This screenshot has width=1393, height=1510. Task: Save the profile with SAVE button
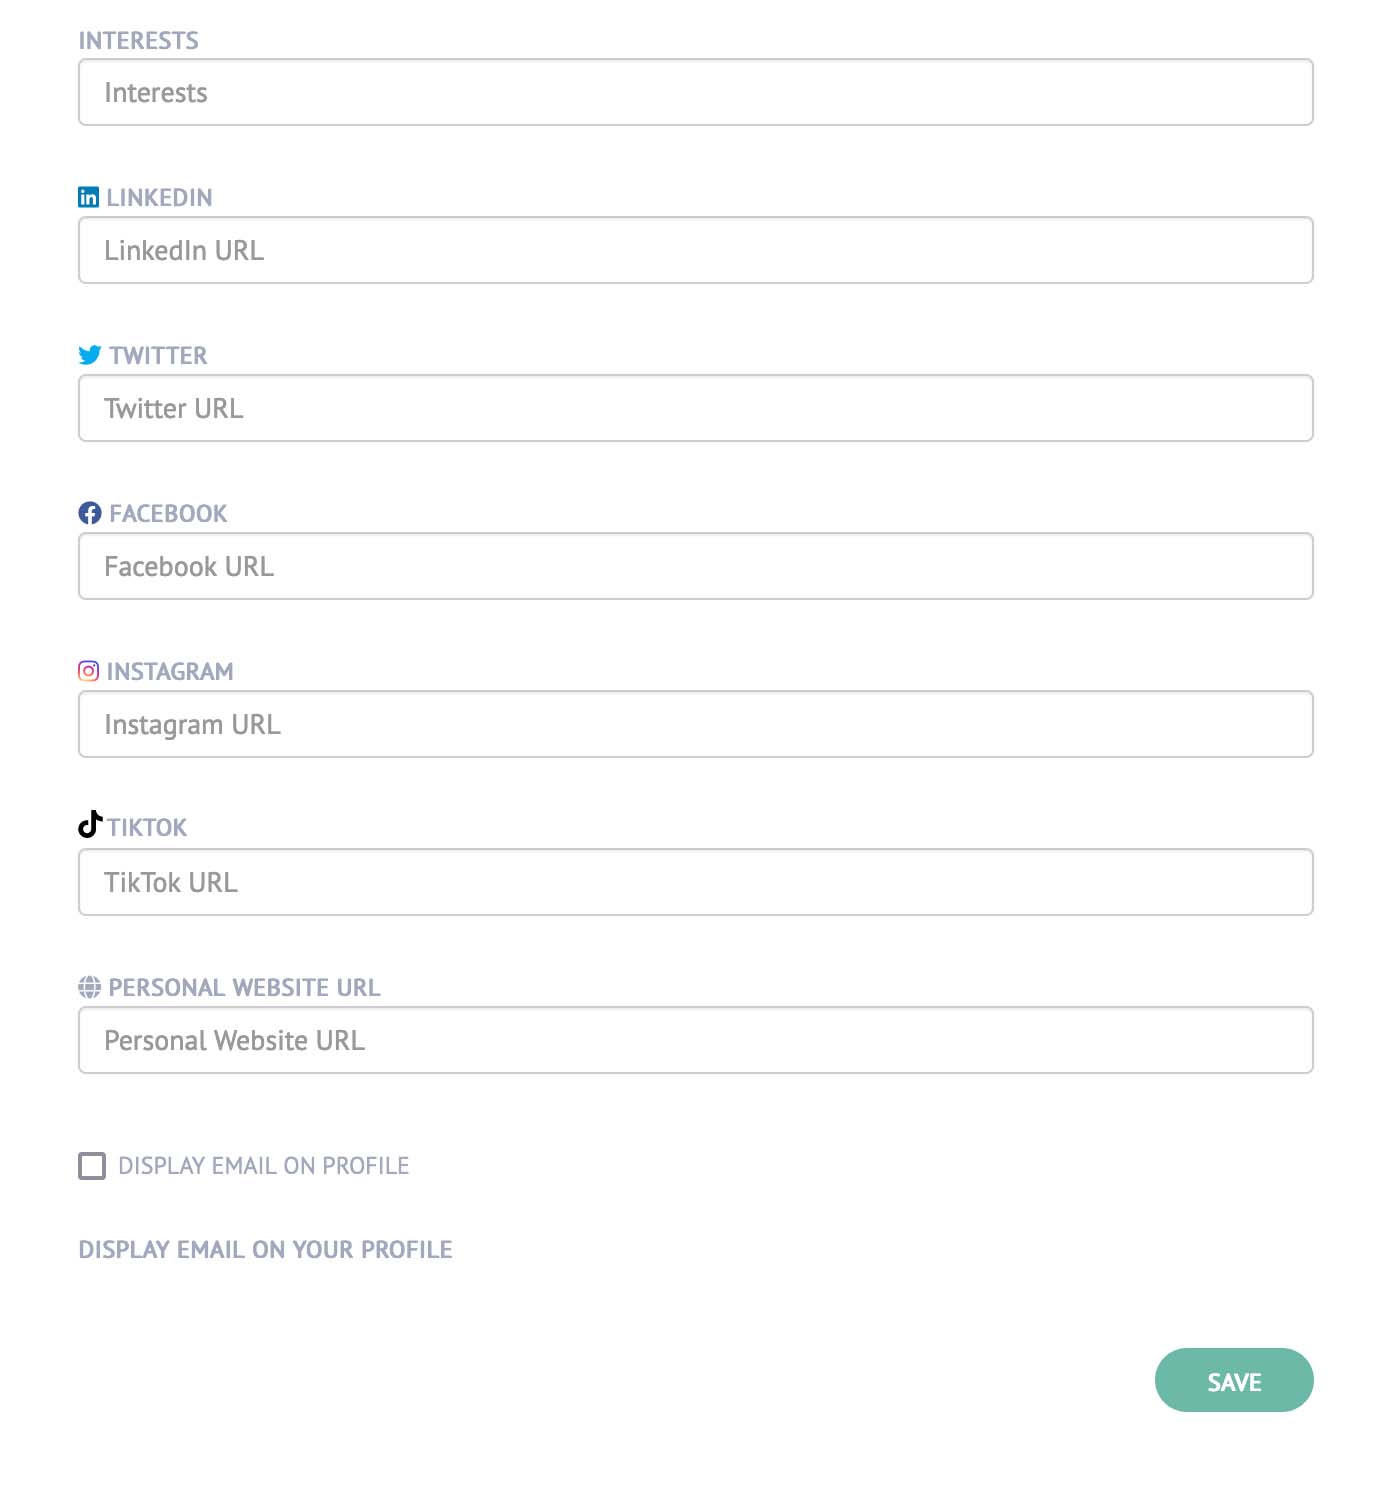(x=1234, y=1380)
